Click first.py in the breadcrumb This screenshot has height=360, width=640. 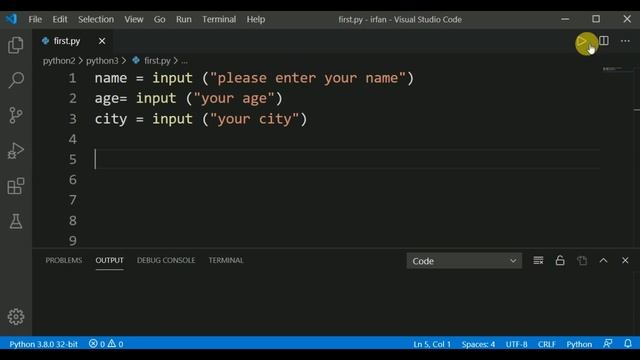click(x=157, y=61)
